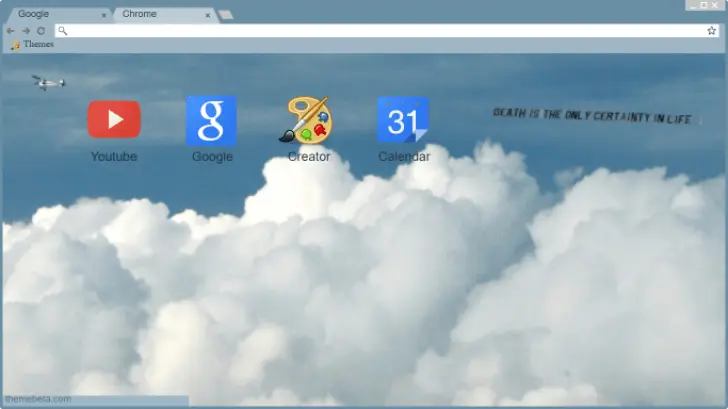
Task: Click the browser forward arrow
Action: (26, 31)
